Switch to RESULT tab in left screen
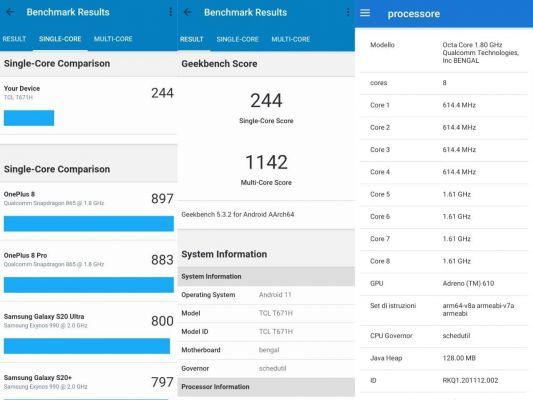The width and height of the screenshot is (533, 400). 14,39
